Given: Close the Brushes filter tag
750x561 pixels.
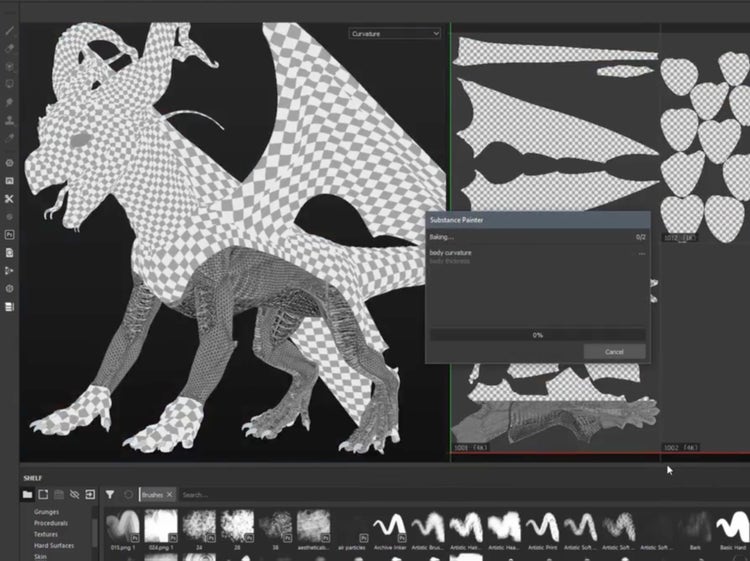Looking at the screenshot, I should pyautogui.click(x=169, y=495).
